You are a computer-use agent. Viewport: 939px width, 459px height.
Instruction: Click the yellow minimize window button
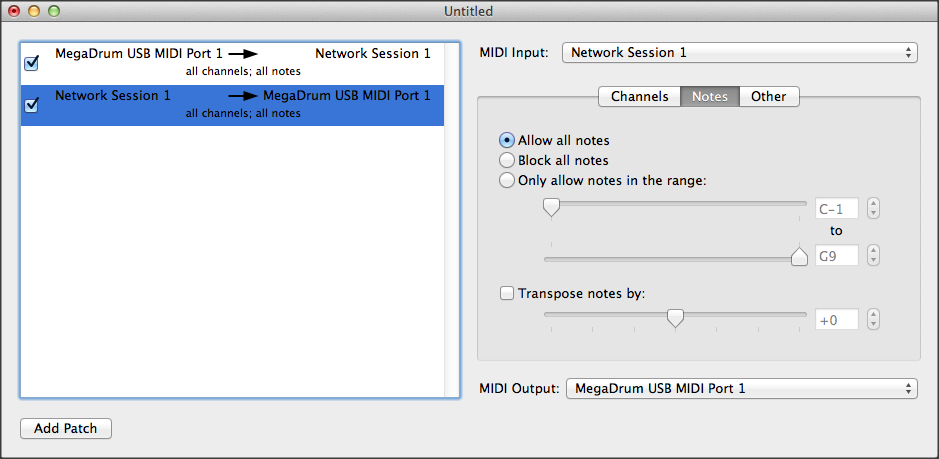pos(34,11)
